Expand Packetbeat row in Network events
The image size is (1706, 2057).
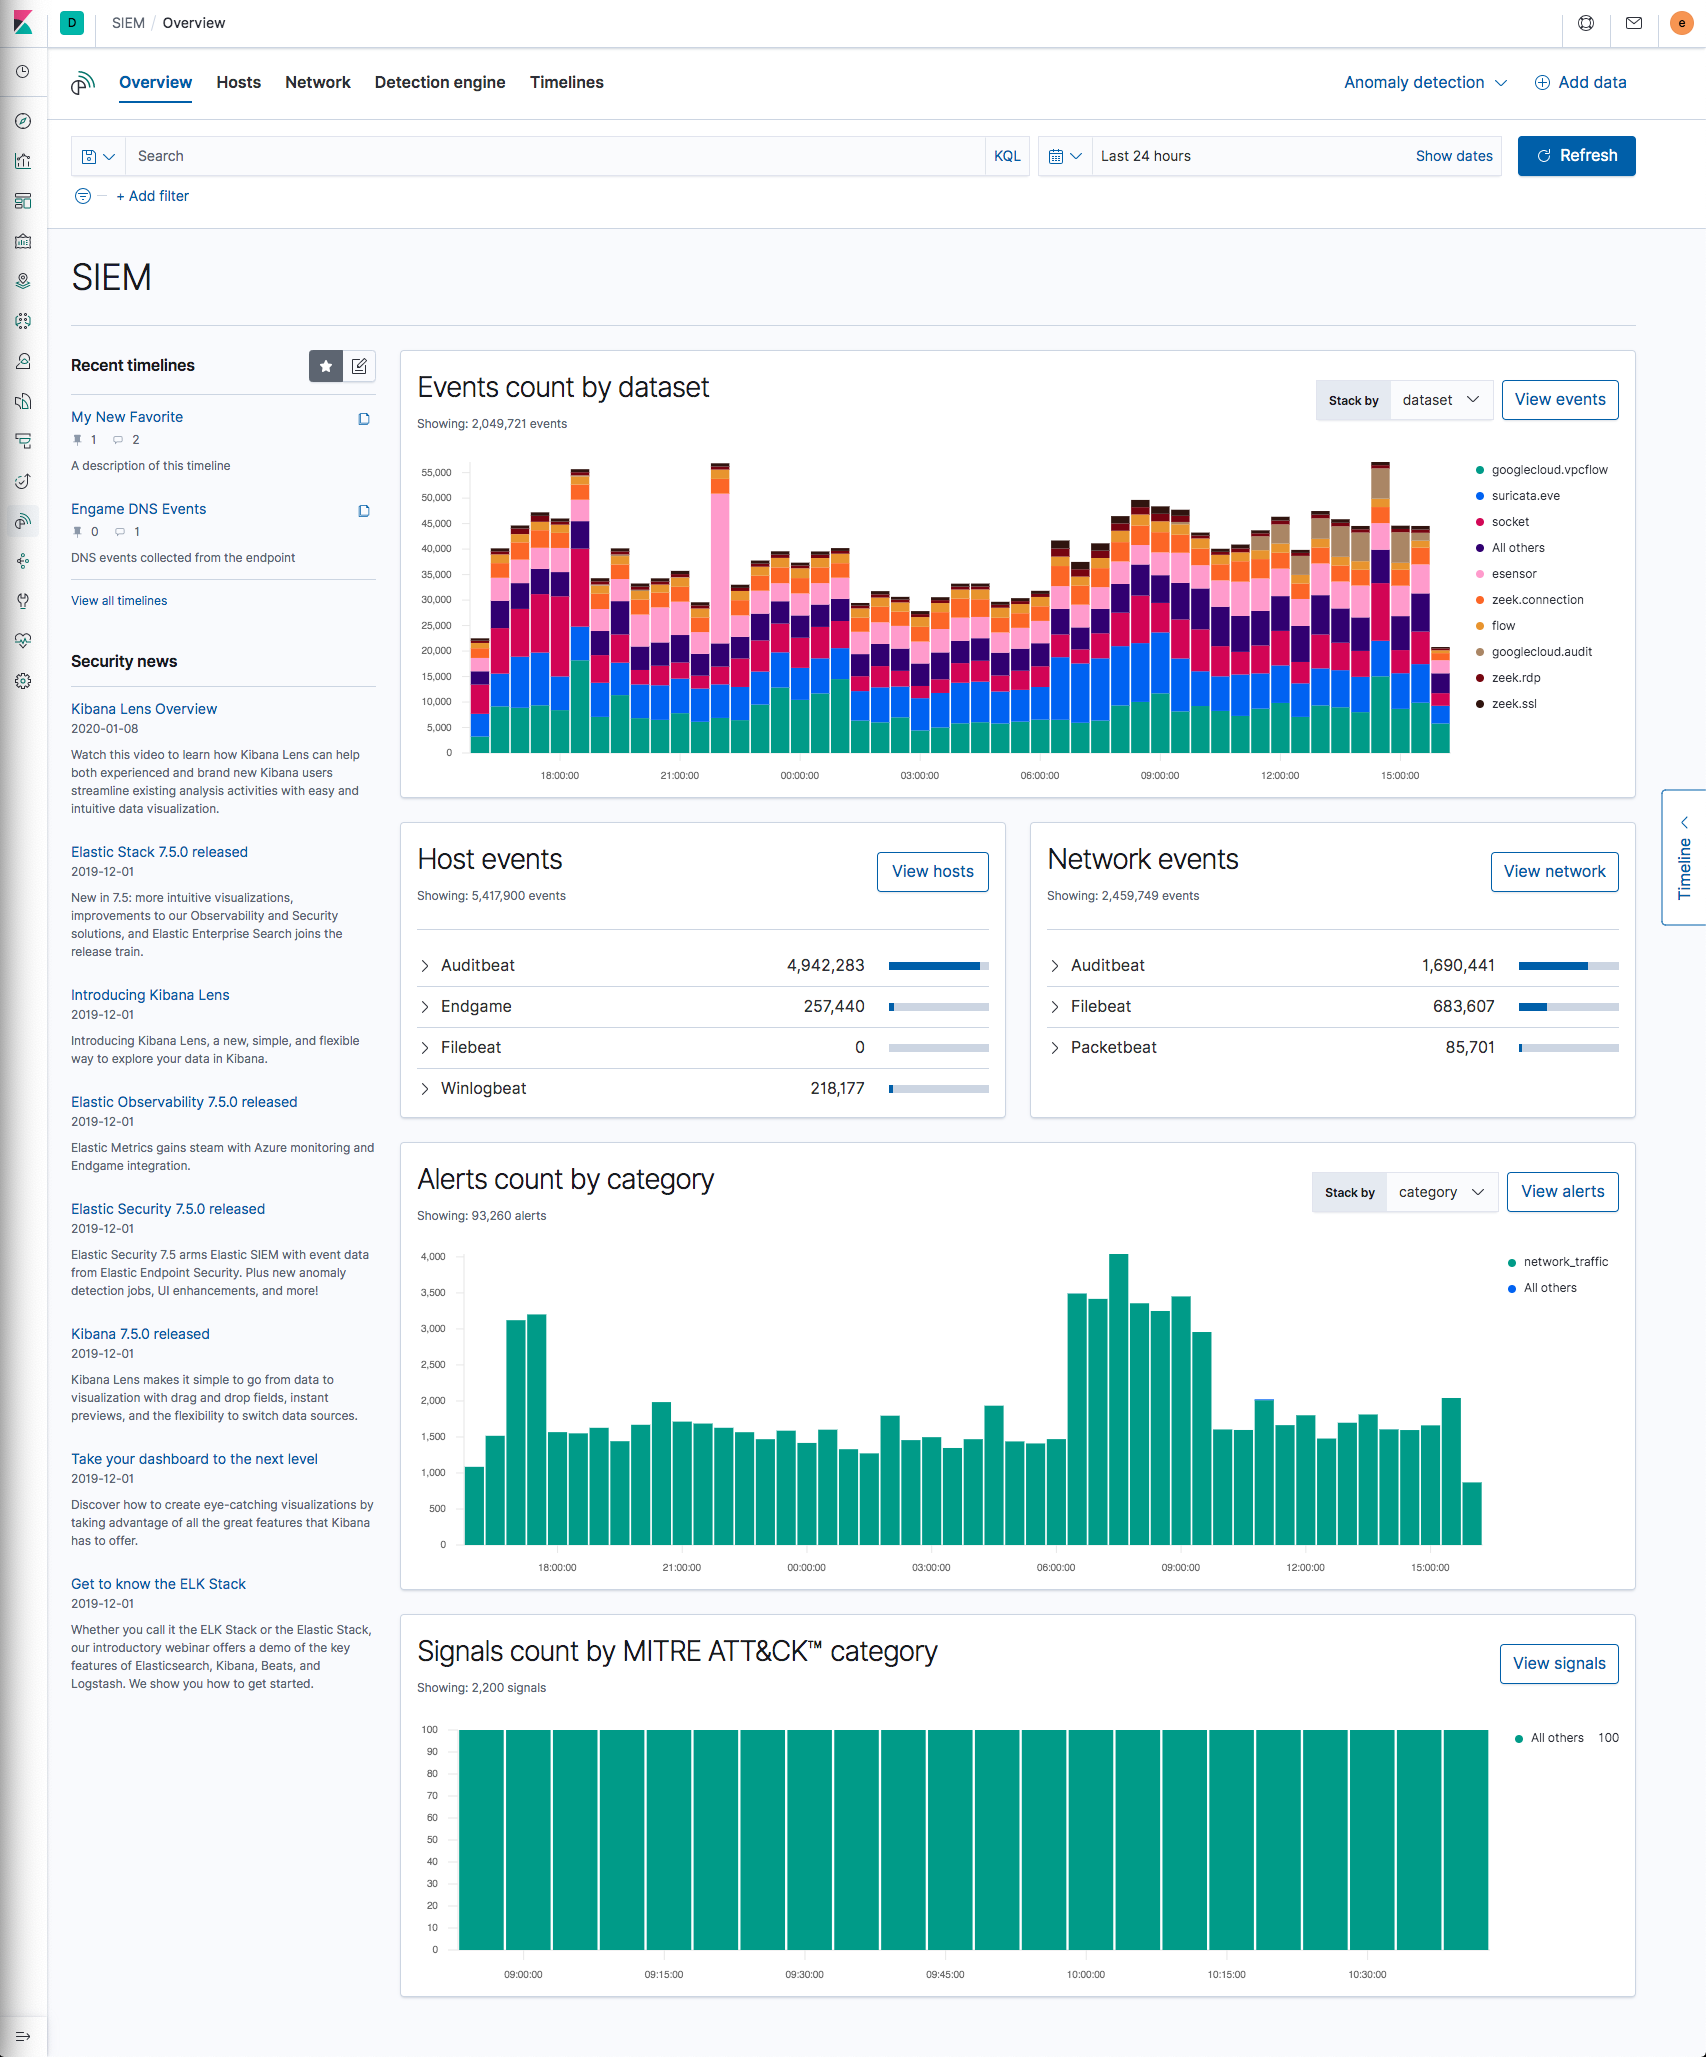[1055, 1047]
